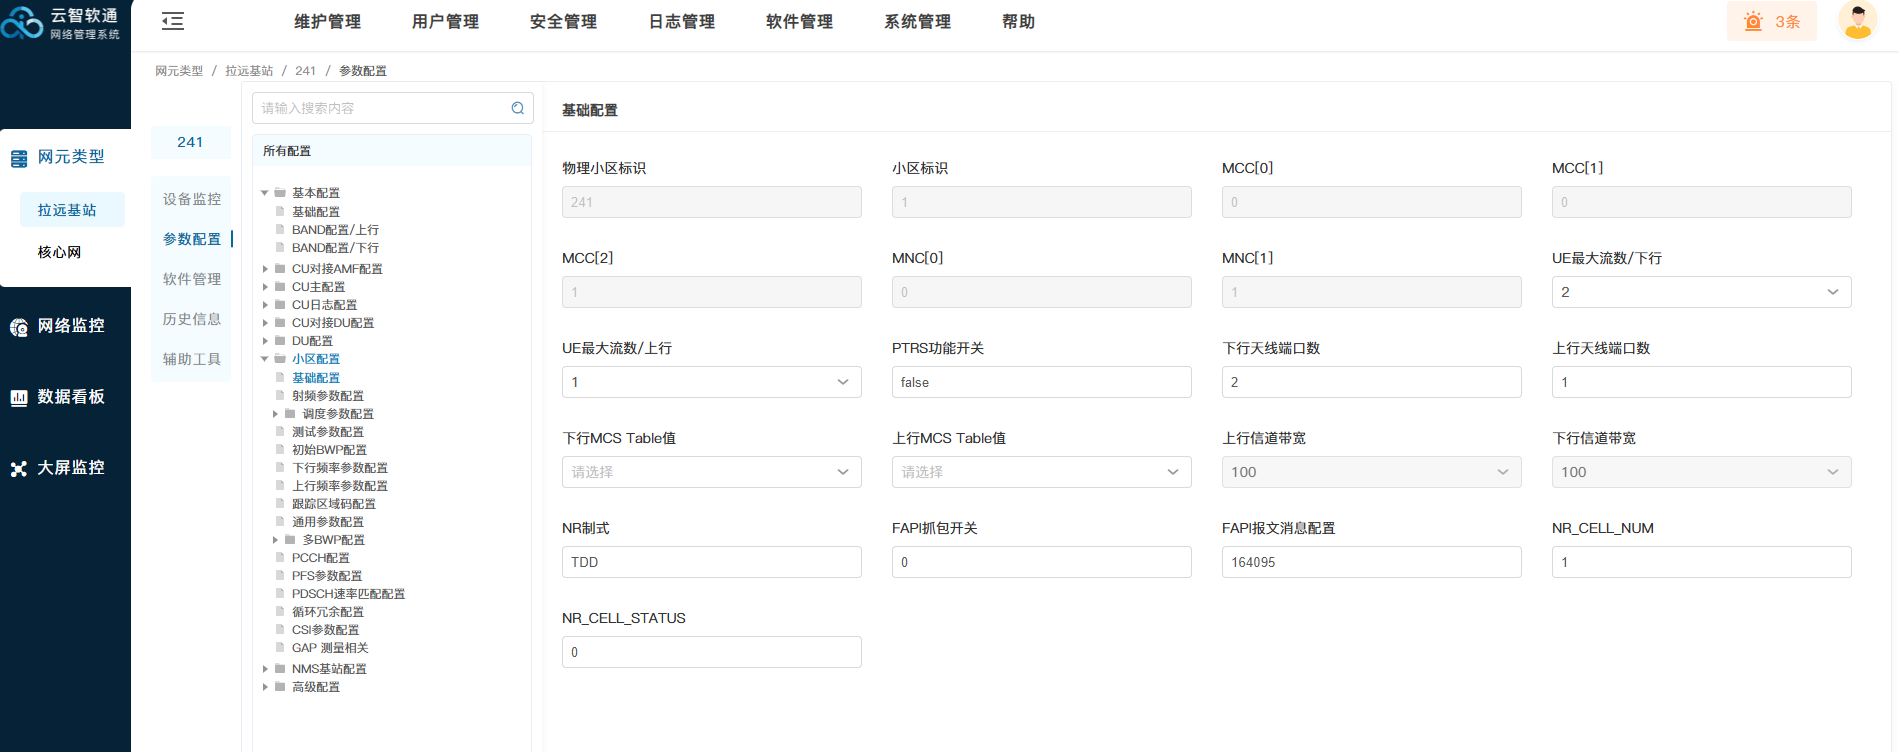Select 循环冗余配置 tree item
This screenshot has height=752, width=1899.
click(328, 612)
